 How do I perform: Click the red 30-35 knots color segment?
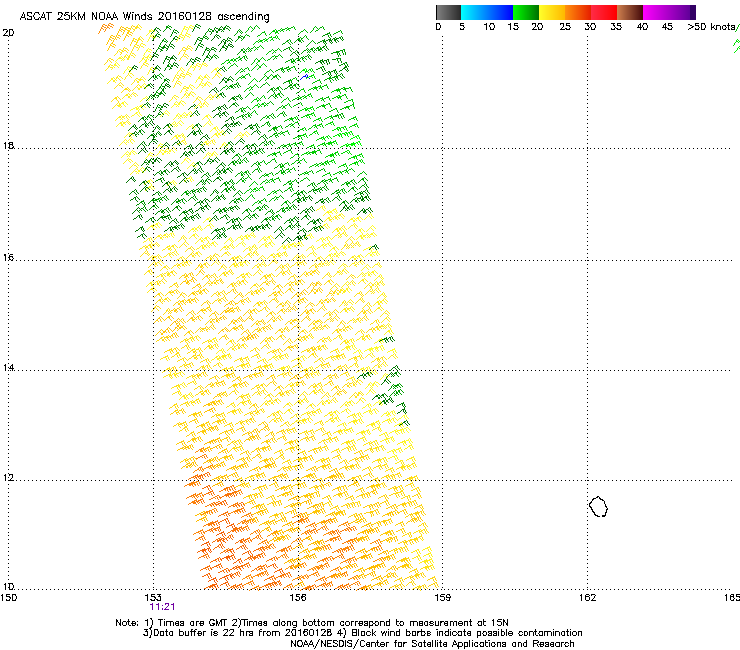pyautogui.click(x=604, y=12)
